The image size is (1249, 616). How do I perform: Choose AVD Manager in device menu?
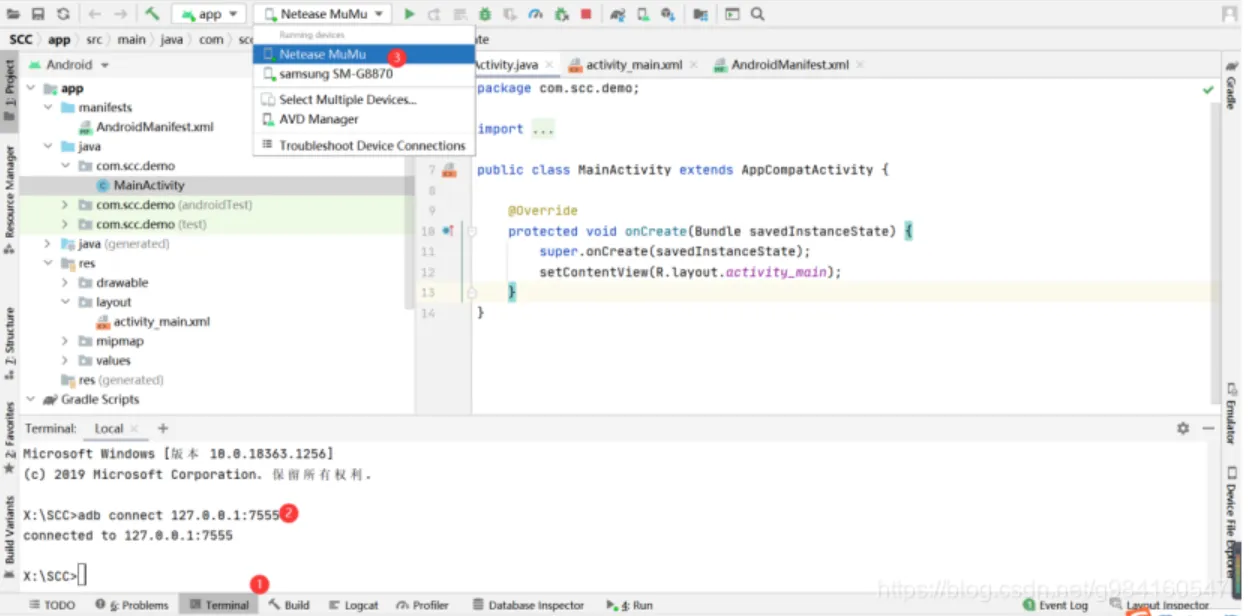(318, 119)
